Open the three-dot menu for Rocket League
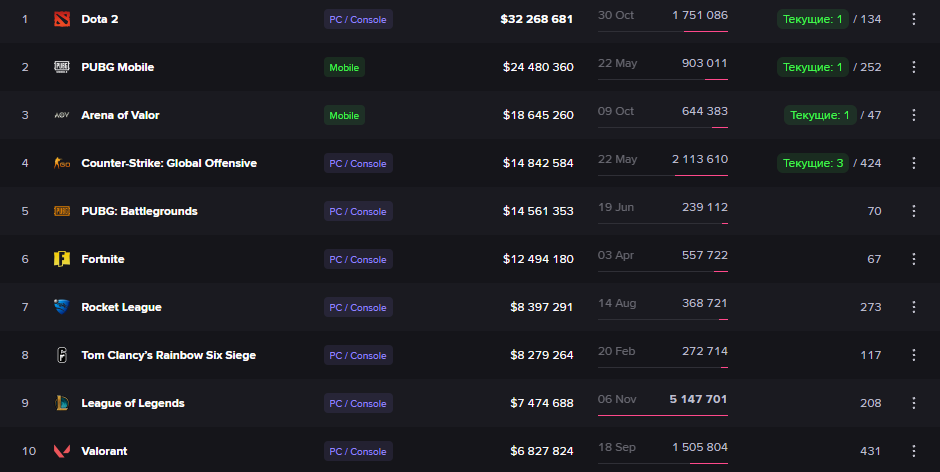Viewport: 940px width, 472px height. [x=914, y=307]
